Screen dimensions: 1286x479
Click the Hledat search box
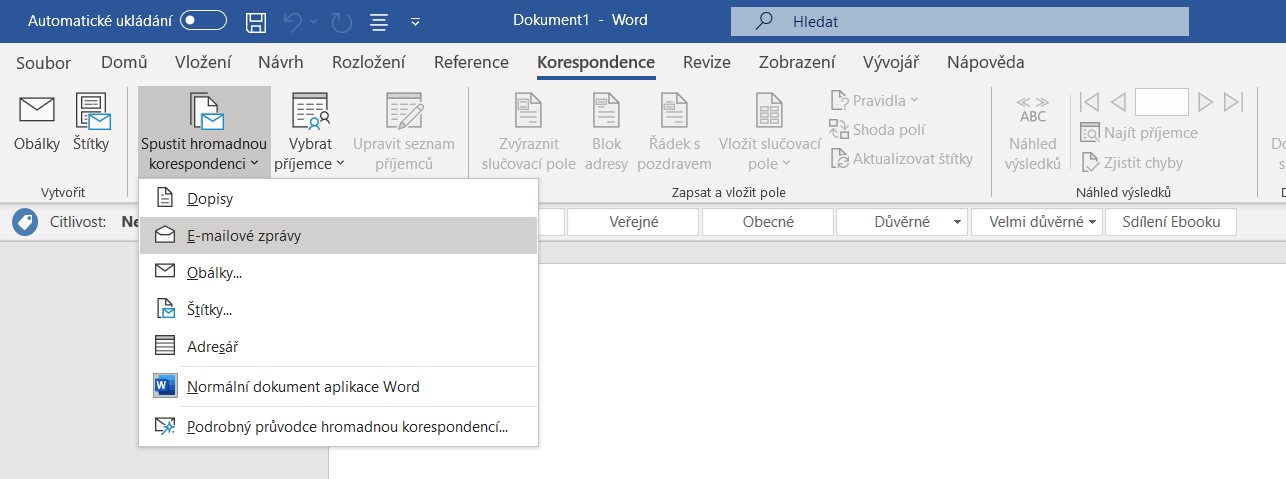[x=958, y=21]
